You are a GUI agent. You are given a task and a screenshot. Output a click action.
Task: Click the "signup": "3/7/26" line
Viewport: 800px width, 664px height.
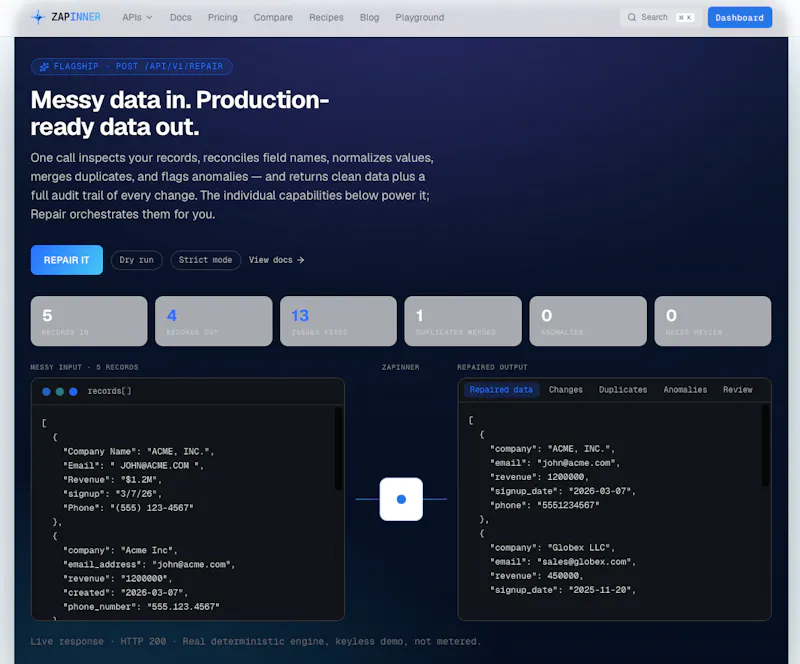112,494
